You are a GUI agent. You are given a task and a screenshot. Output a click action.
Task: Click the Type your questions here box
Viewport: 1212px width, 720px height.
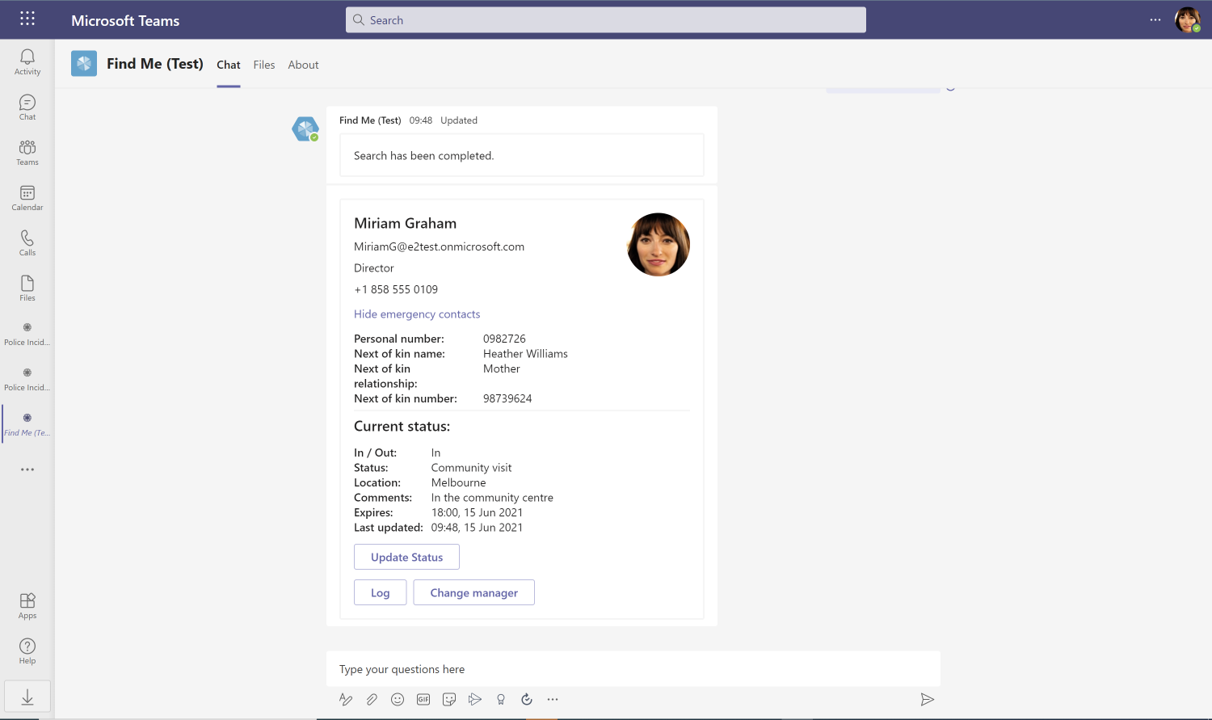[x=632, y=669]
